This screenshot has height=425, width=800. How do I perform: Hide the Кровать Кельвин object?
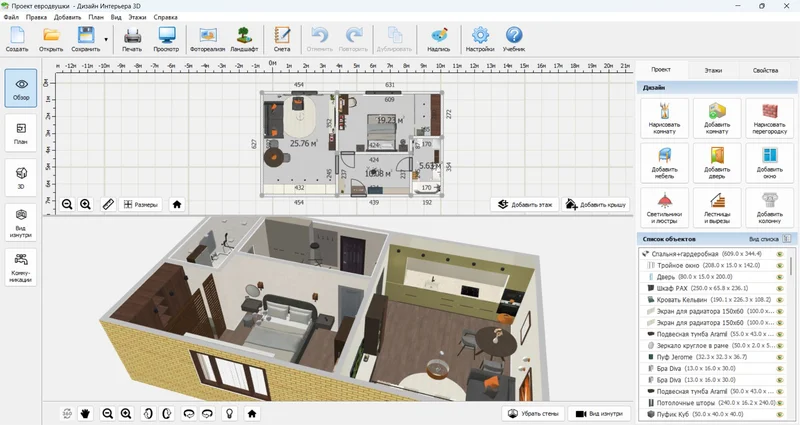pyautogui.click(x=780, y=299)
